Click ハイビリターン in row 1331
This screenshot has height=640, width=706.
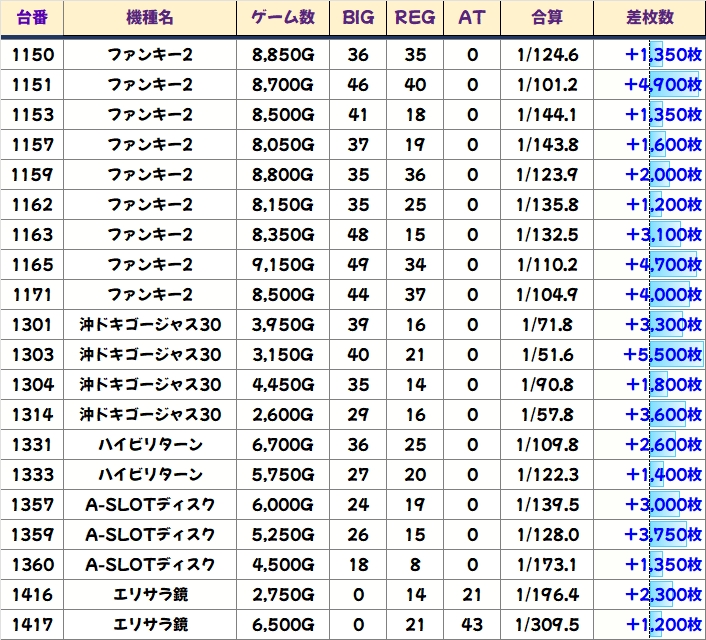click(x=150, y=445)
